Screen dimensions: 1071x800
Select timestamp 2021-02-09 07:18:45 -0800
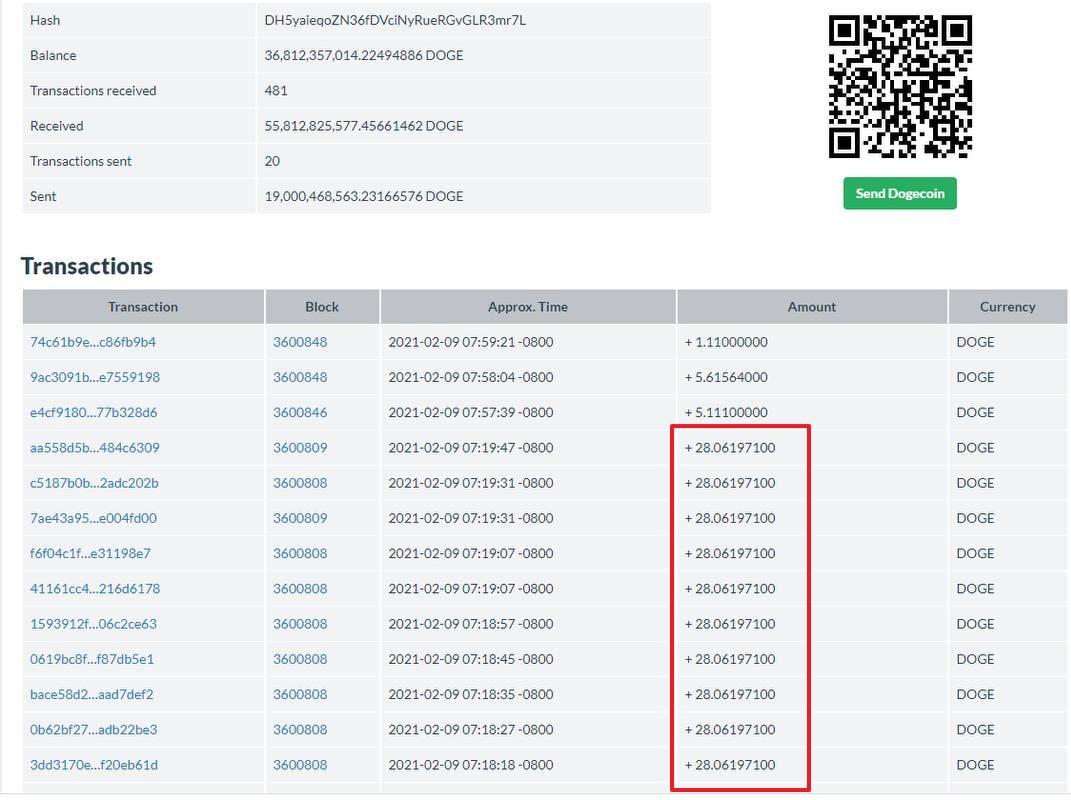pyautogui.click(x=471, y=660)
